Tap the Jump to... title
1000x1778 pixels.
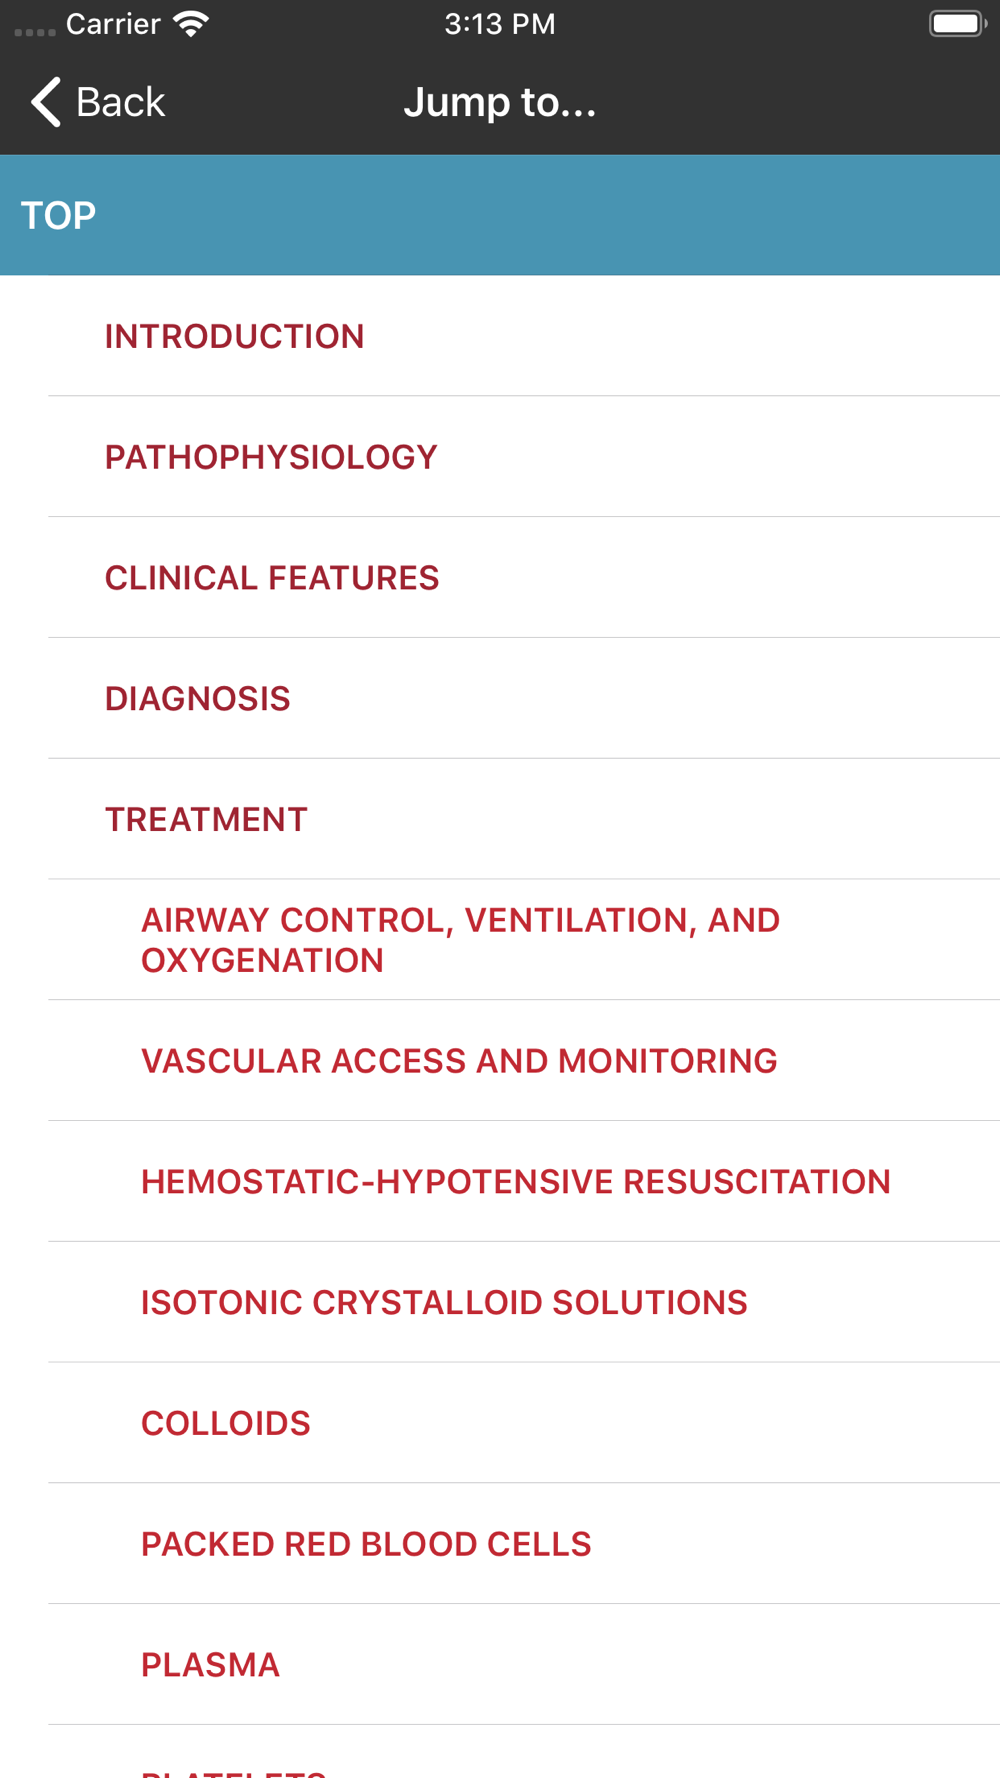click(500, 102)
